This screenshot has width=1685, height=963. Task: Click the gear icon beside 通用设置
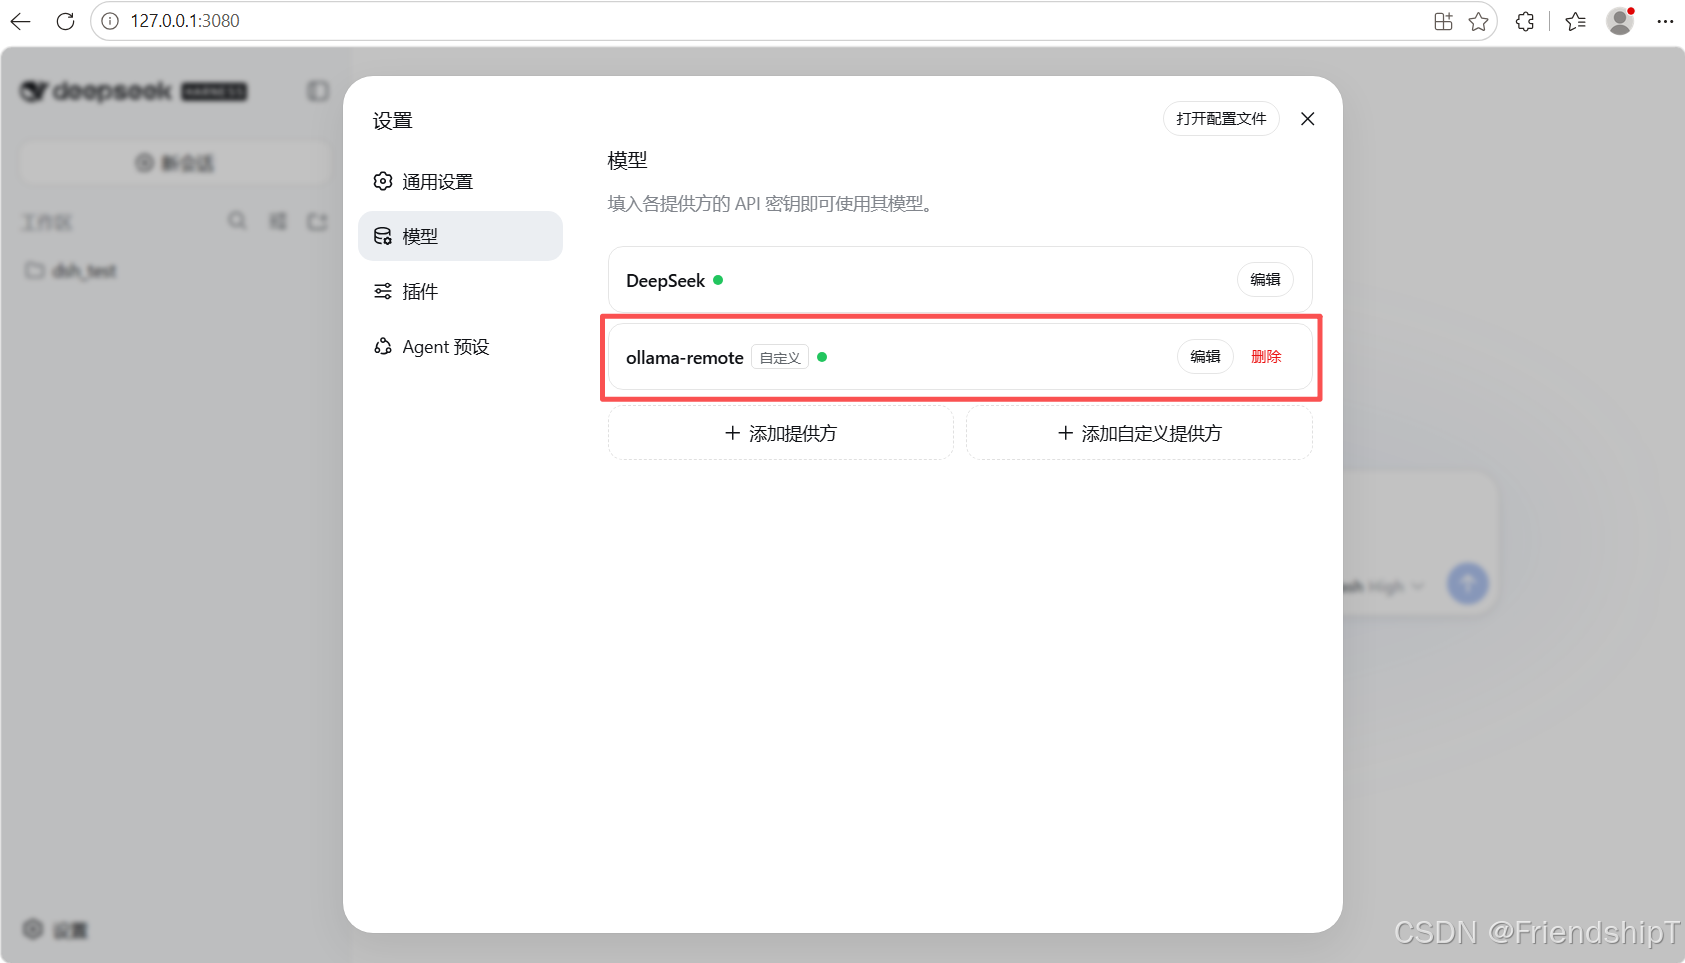pyautogui.click(x=383, y=181)
